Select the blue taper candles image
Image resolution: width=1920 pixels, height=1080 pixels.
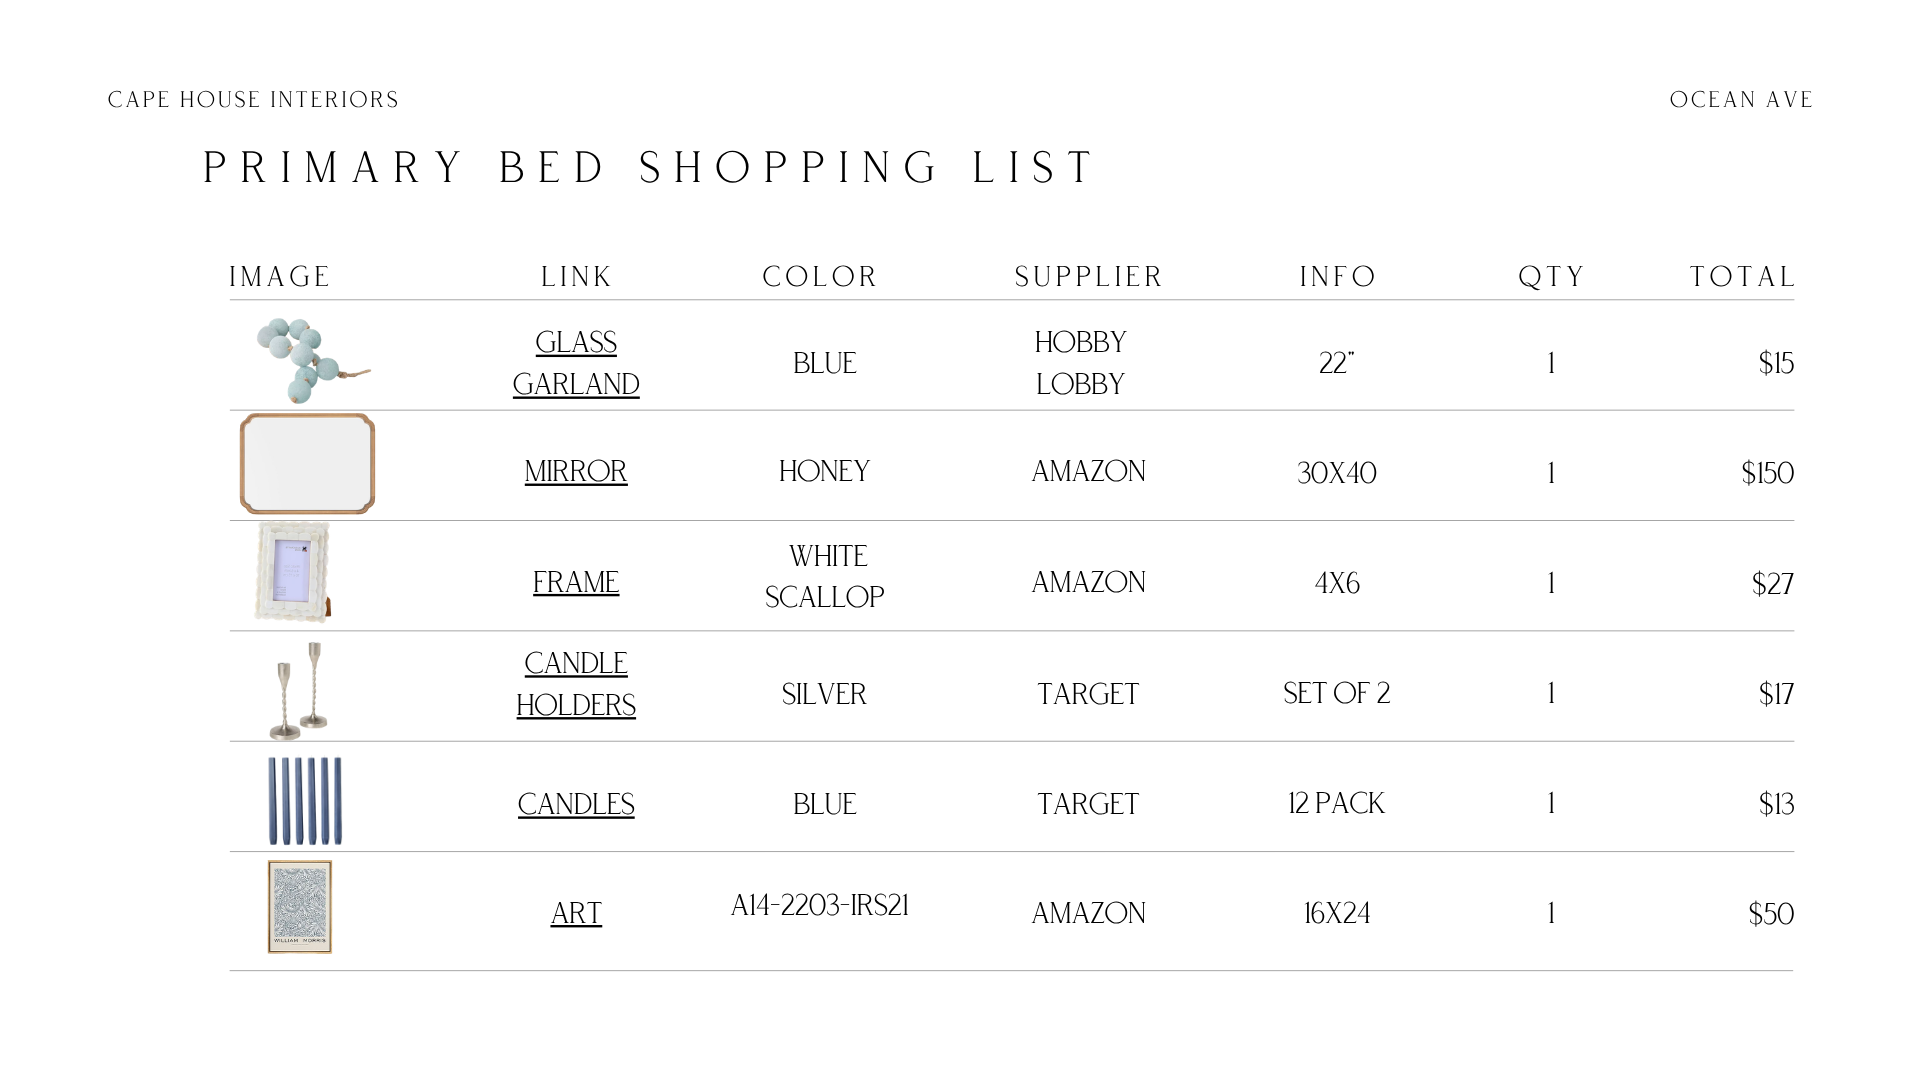(x=305, y=801)
